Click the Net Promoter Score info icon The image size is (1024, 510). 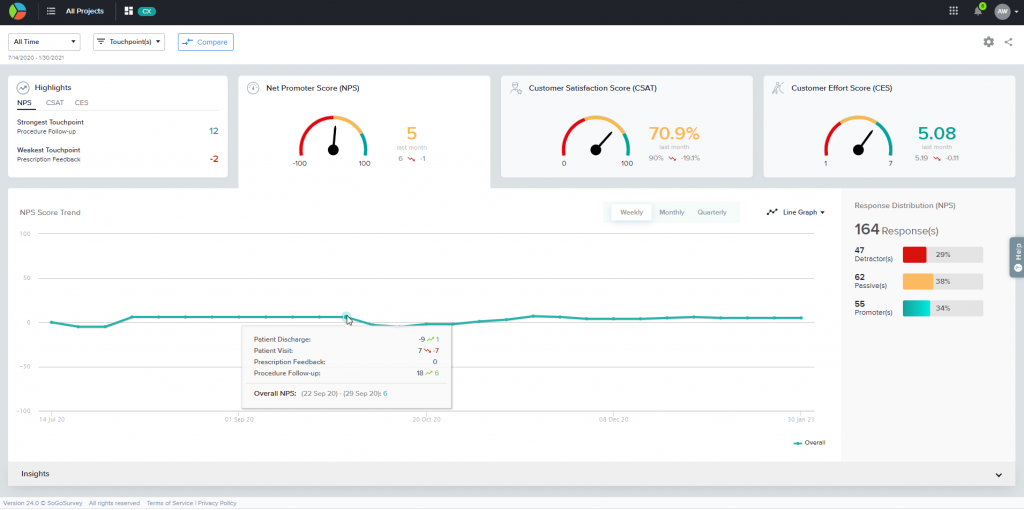pos(253,88)
